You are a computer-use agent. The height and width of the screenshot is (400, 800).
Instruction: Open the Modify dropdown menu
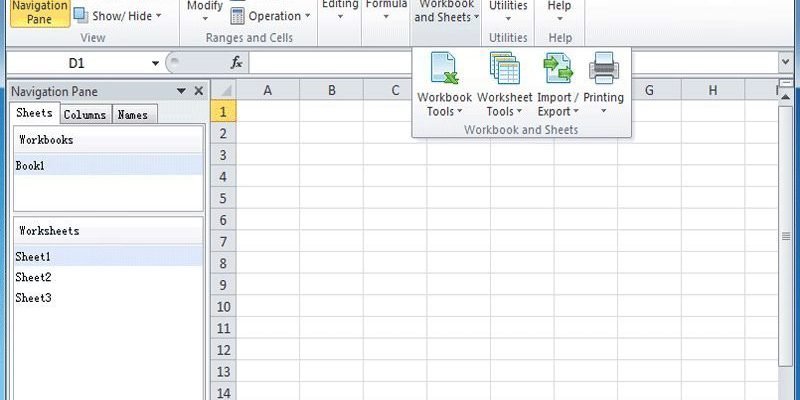205,12
